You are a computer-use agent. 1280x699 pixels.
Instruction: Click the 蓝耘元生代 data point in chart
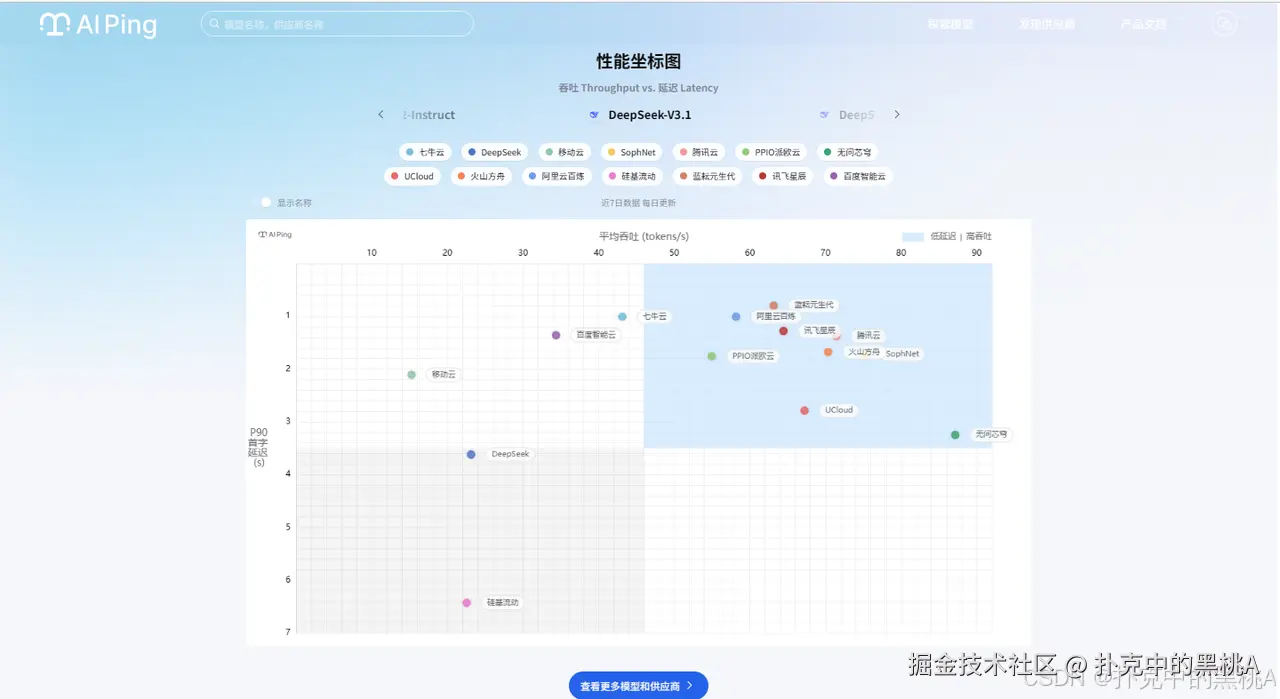click(x=773, y=306)
